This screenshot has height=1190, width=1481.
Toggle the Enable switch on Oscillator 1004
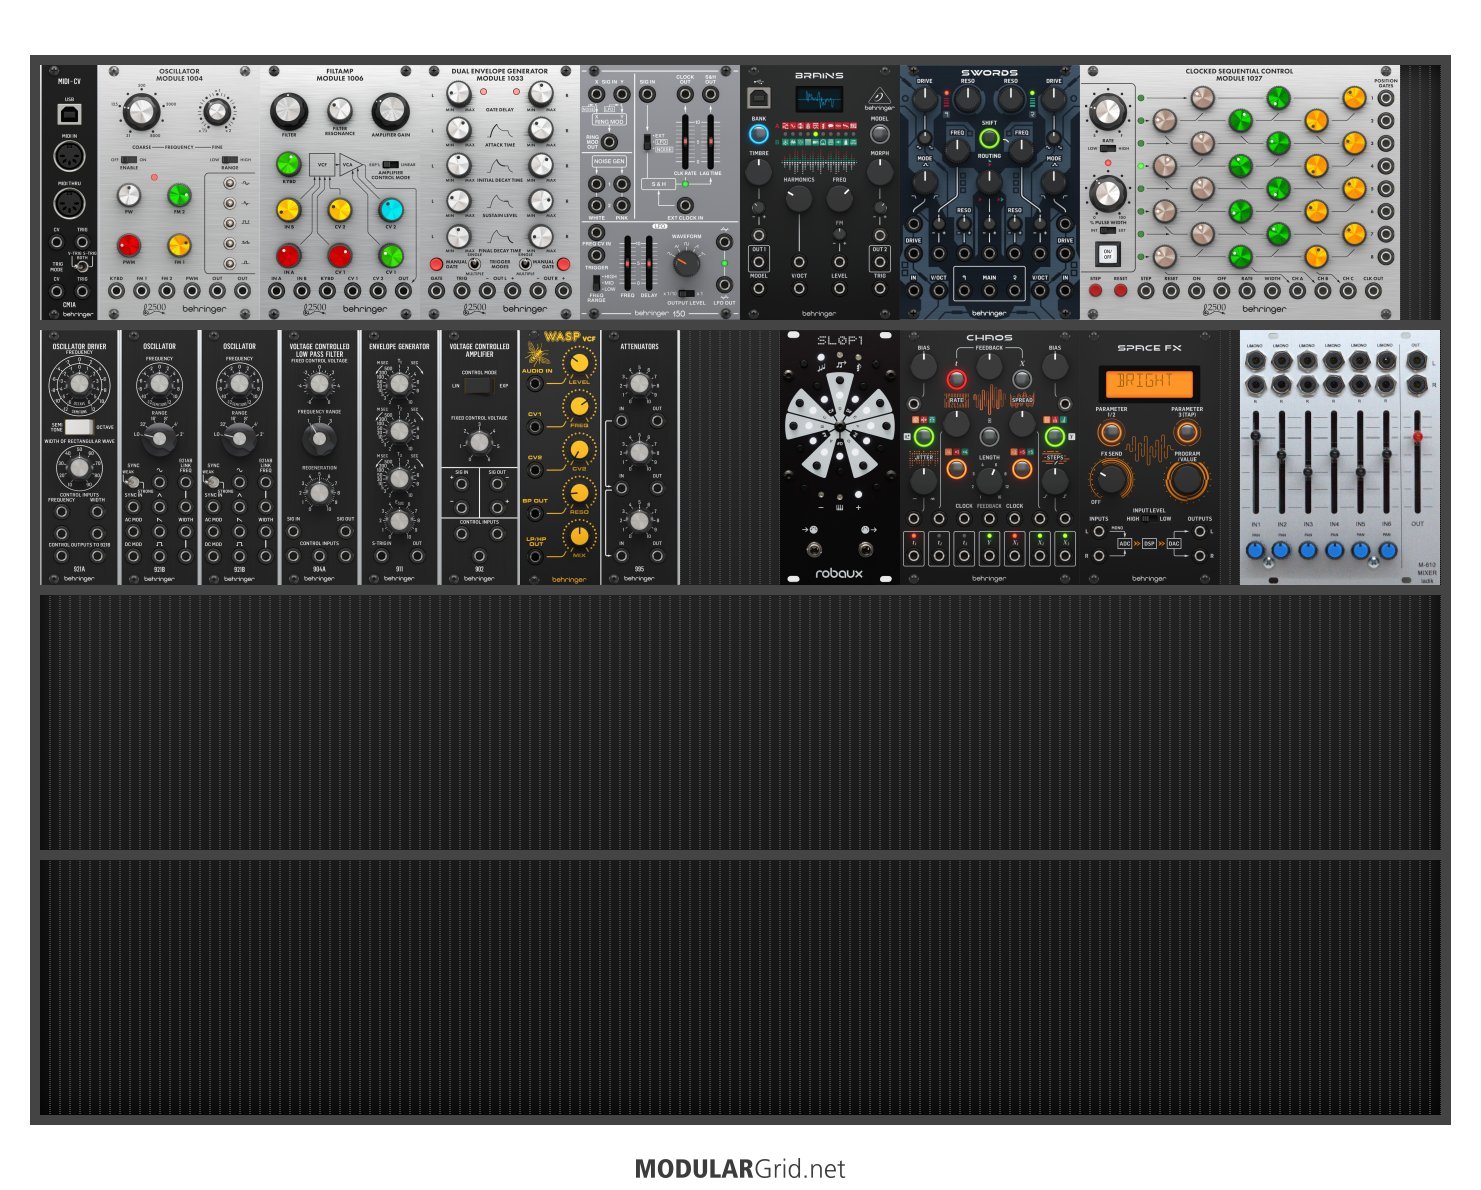(128, 159)
